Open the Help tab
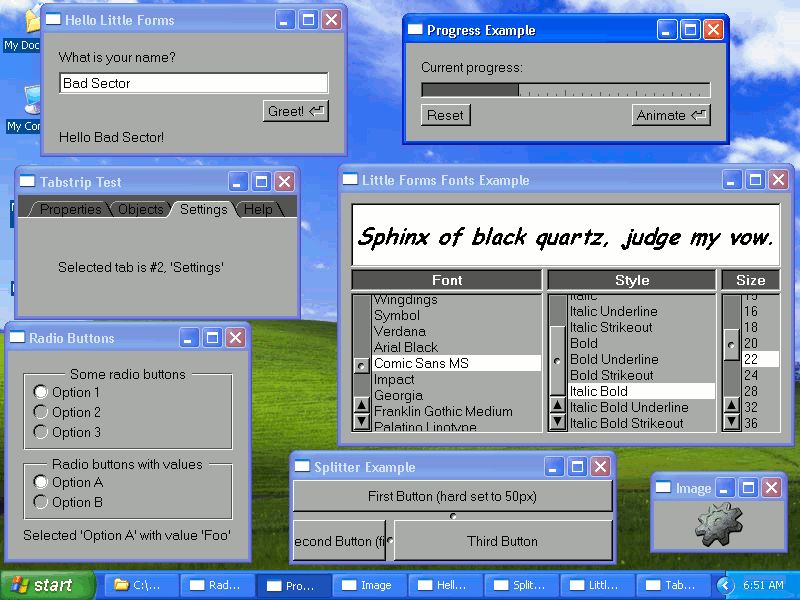The height and width of the screenshot is (600, 800). [258, 209]
